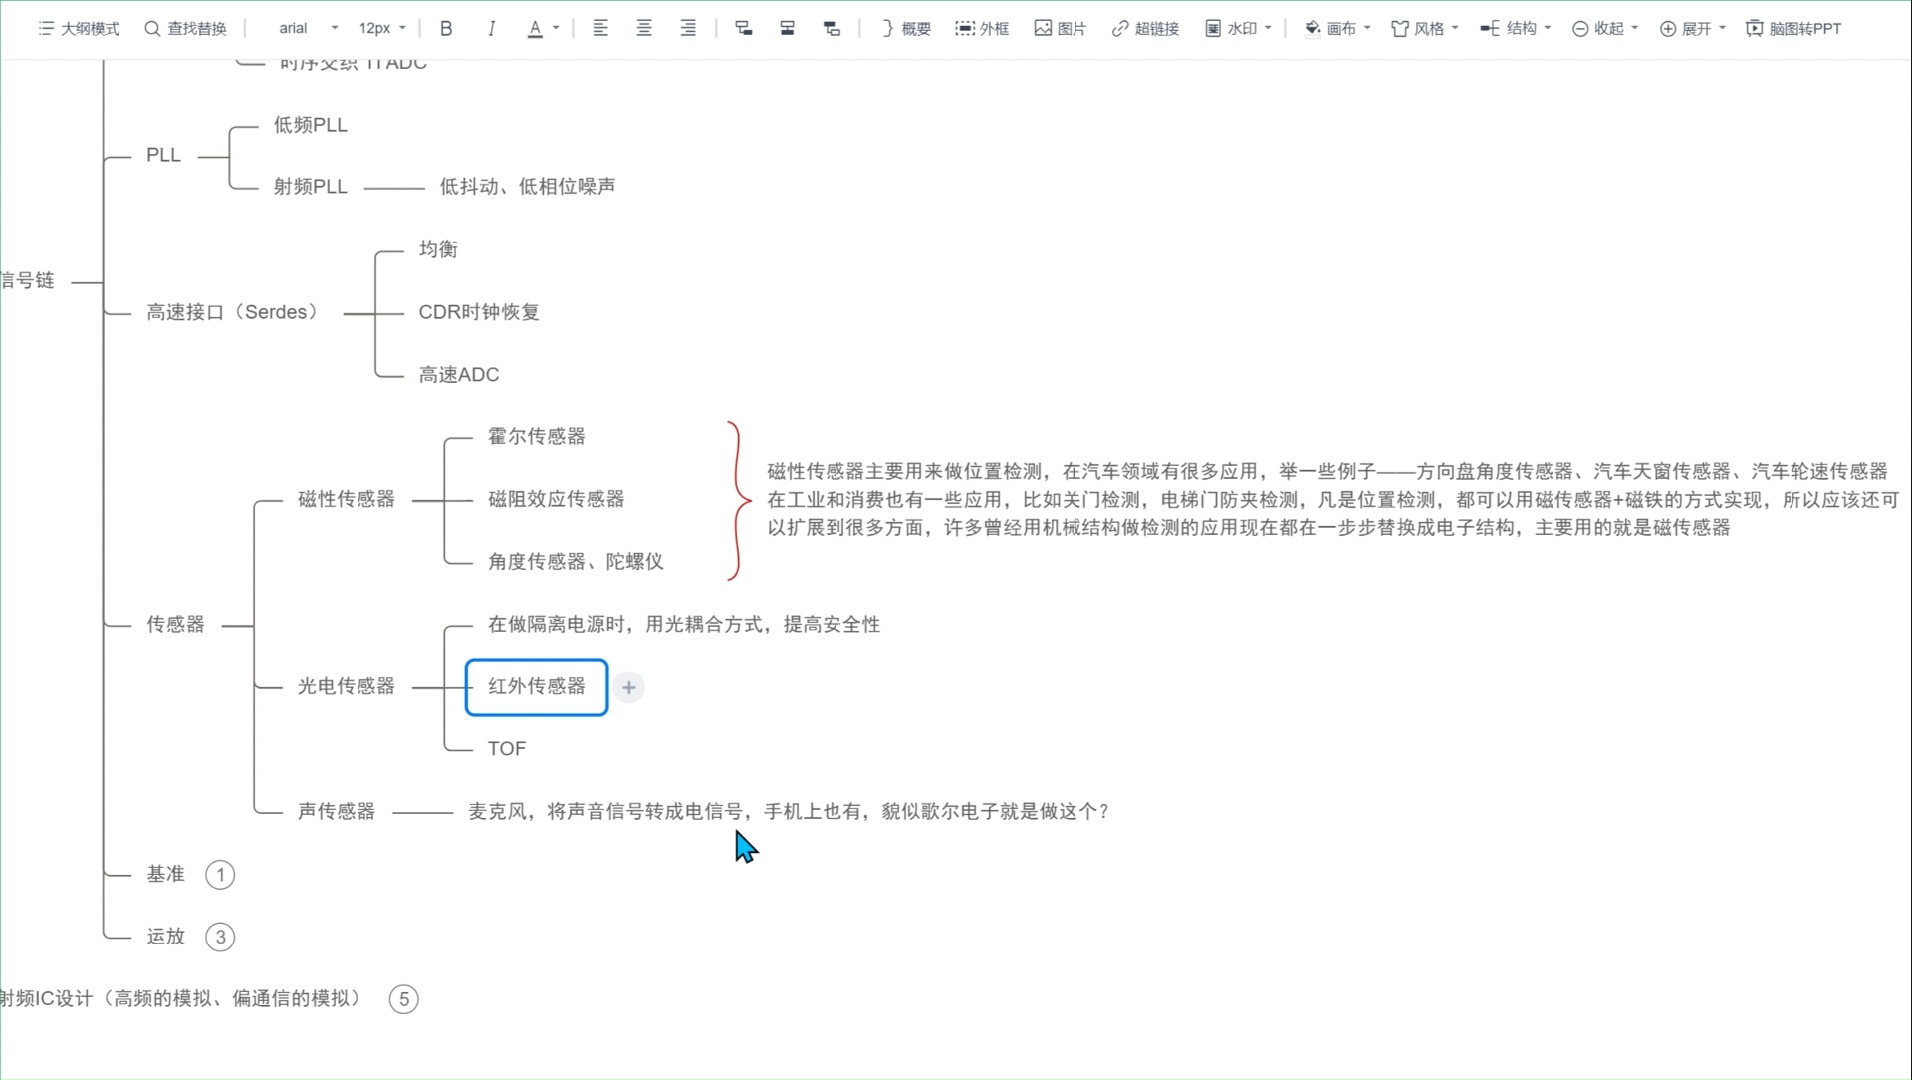Expand the 射频IC设计 node's badge 5

click(404, 999)
